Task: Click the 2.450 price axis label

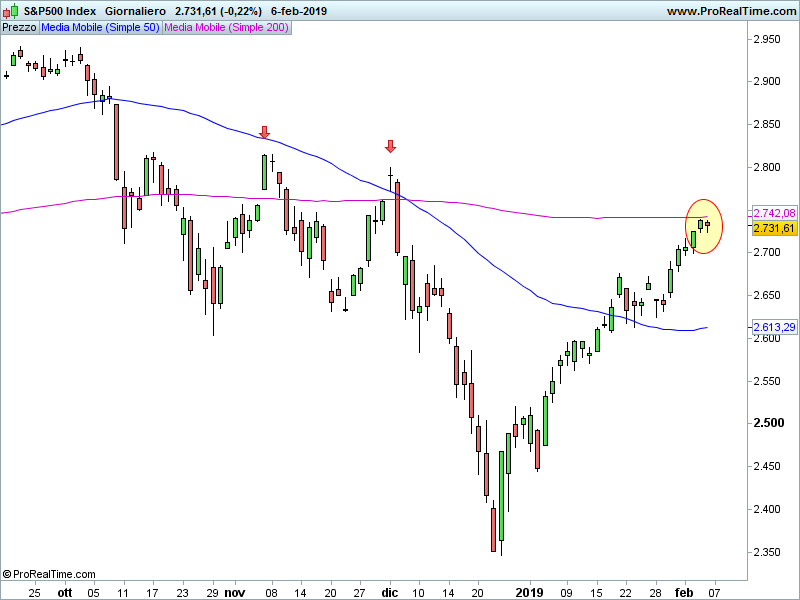Action: click(767, 466)
